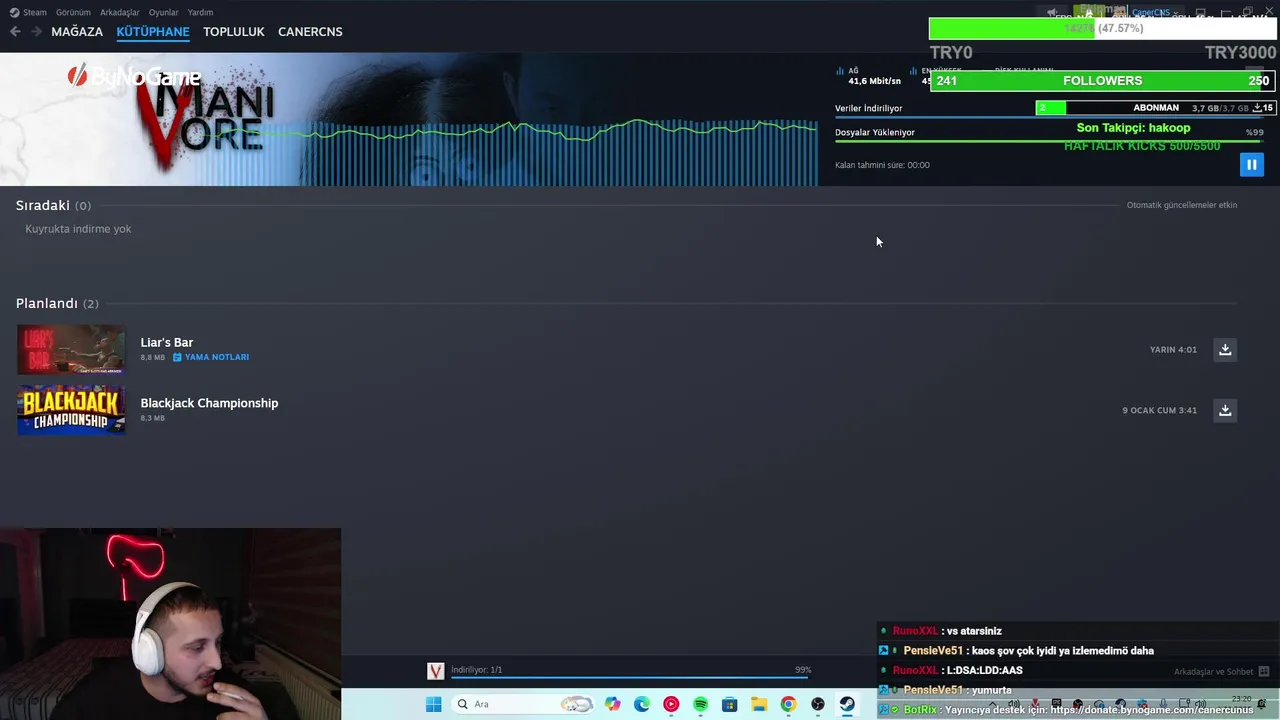Open the İndiriliyor: 1/1 download status
Image resolution: width=1280 pixels, height=720 pixels.
[477, 670]
